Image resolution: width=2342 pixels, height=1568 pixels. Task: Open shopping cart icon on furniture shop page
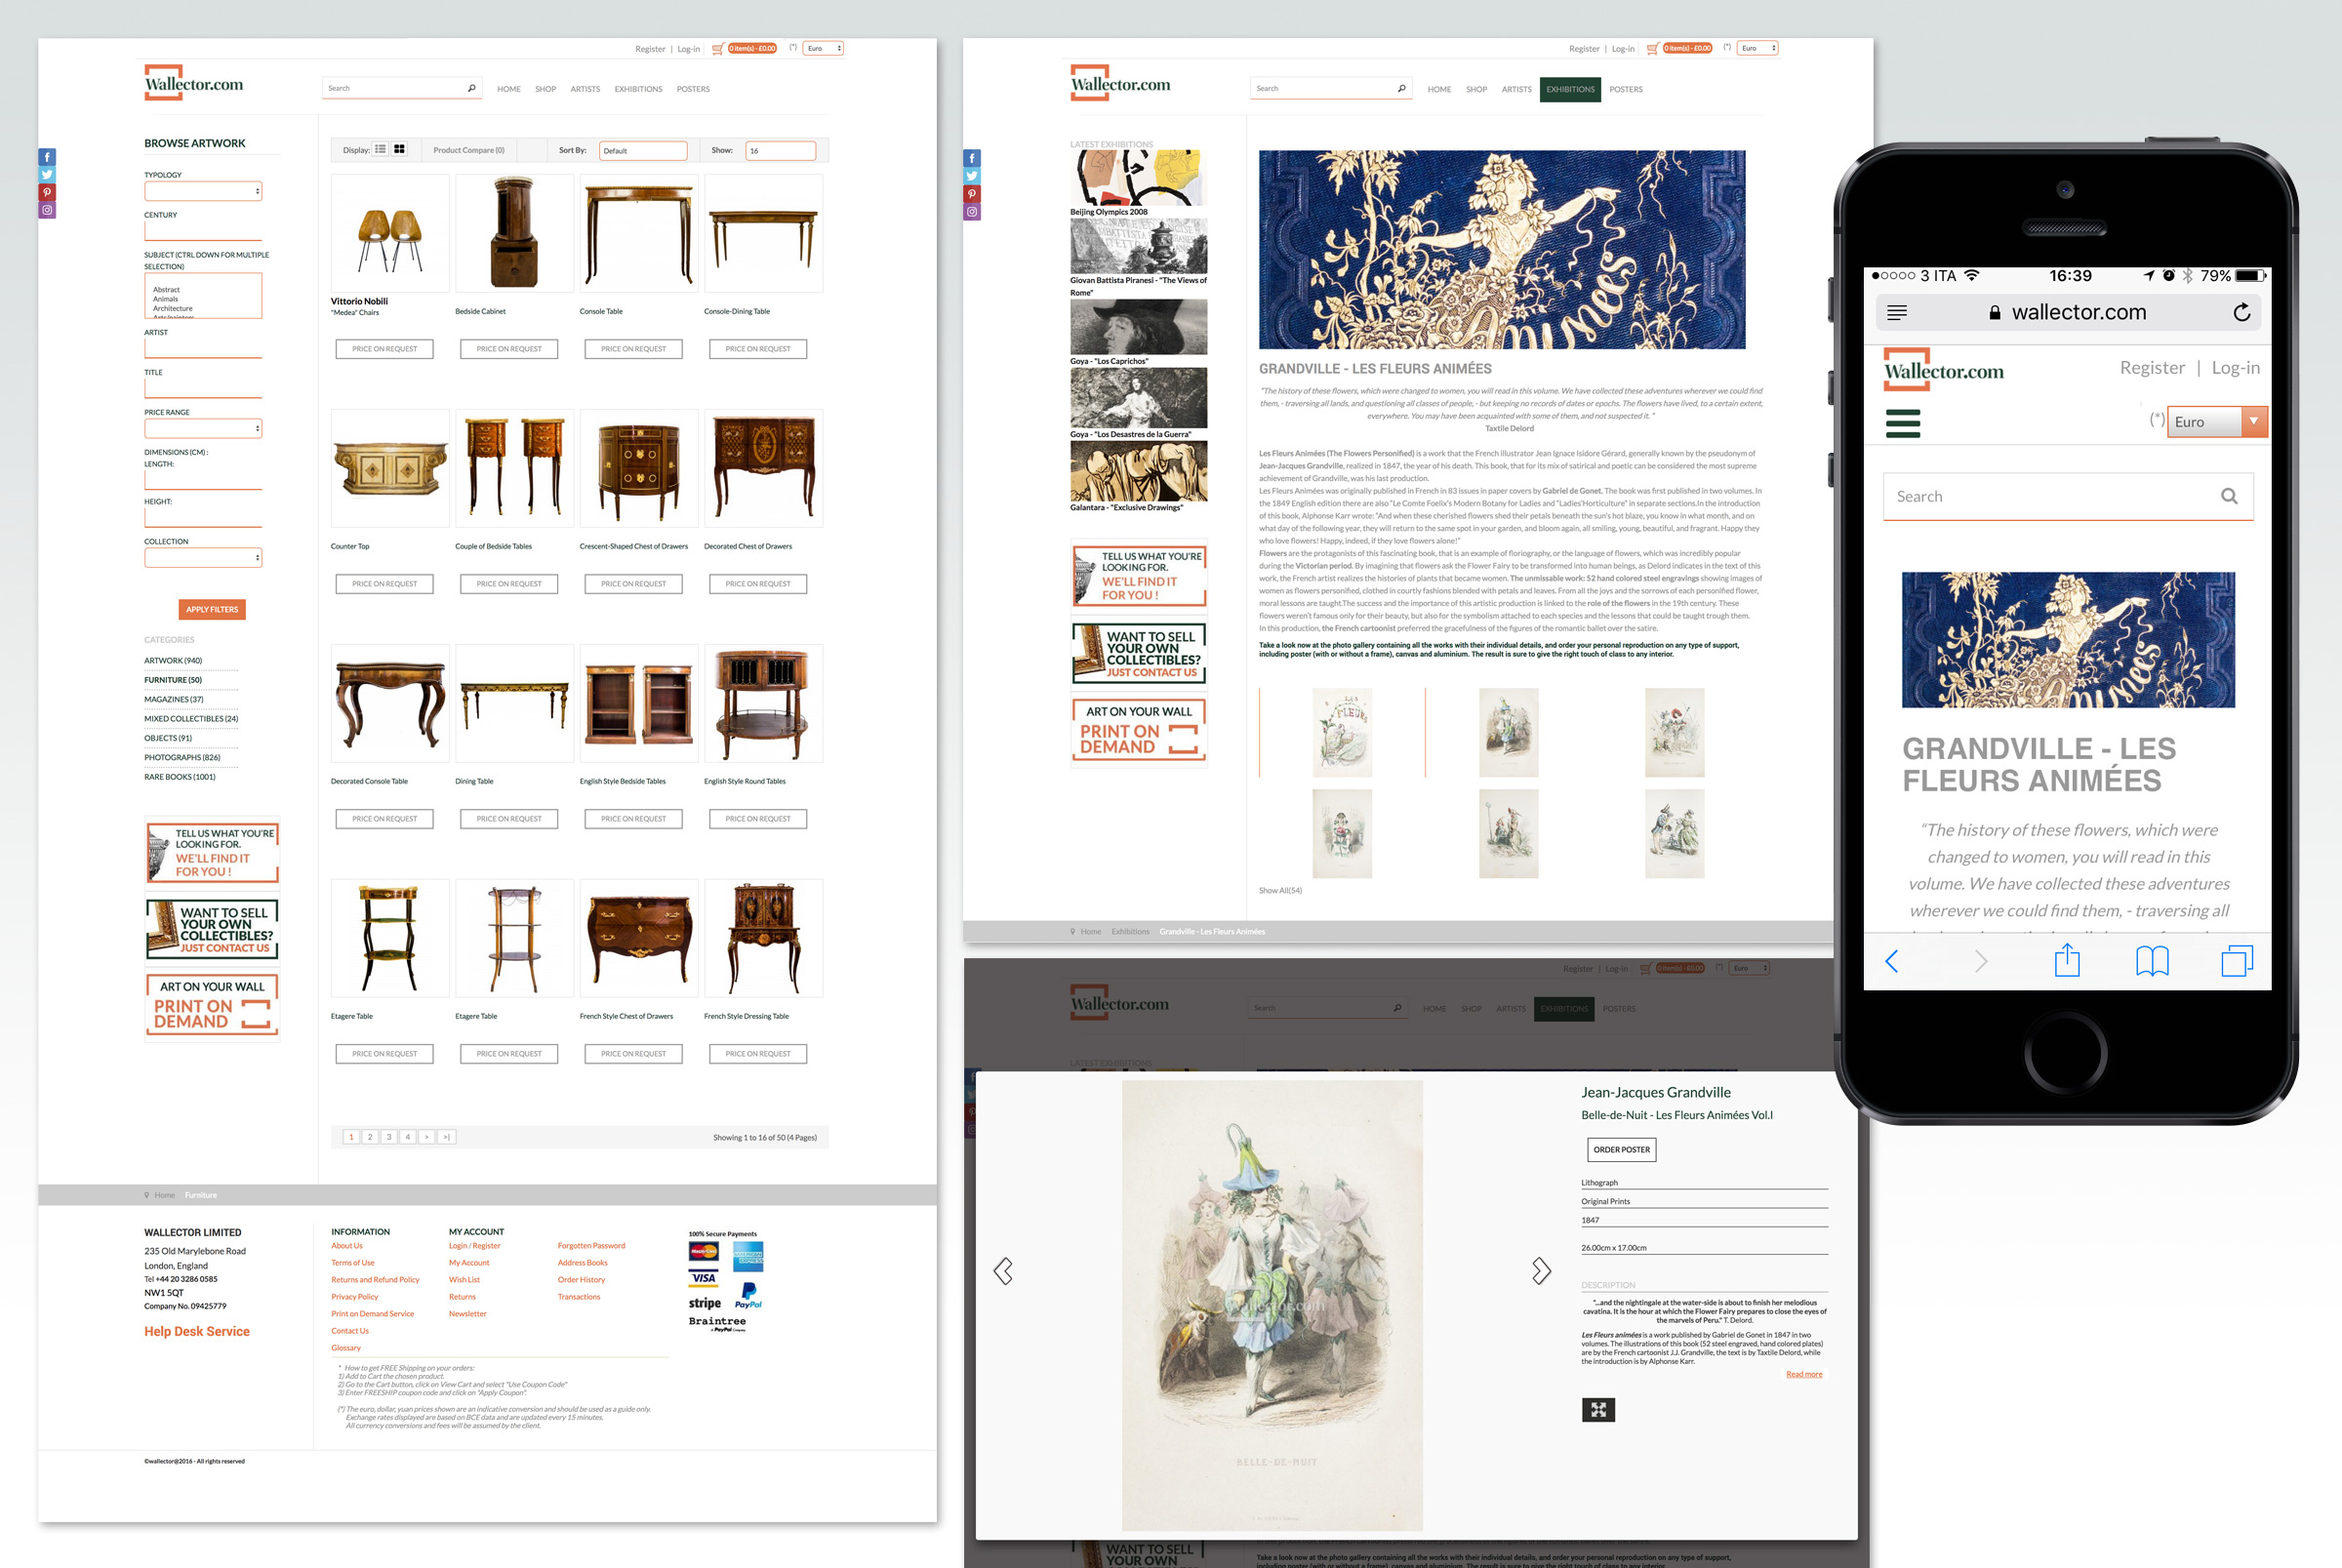pyautogui.click(x=717, y=48)
